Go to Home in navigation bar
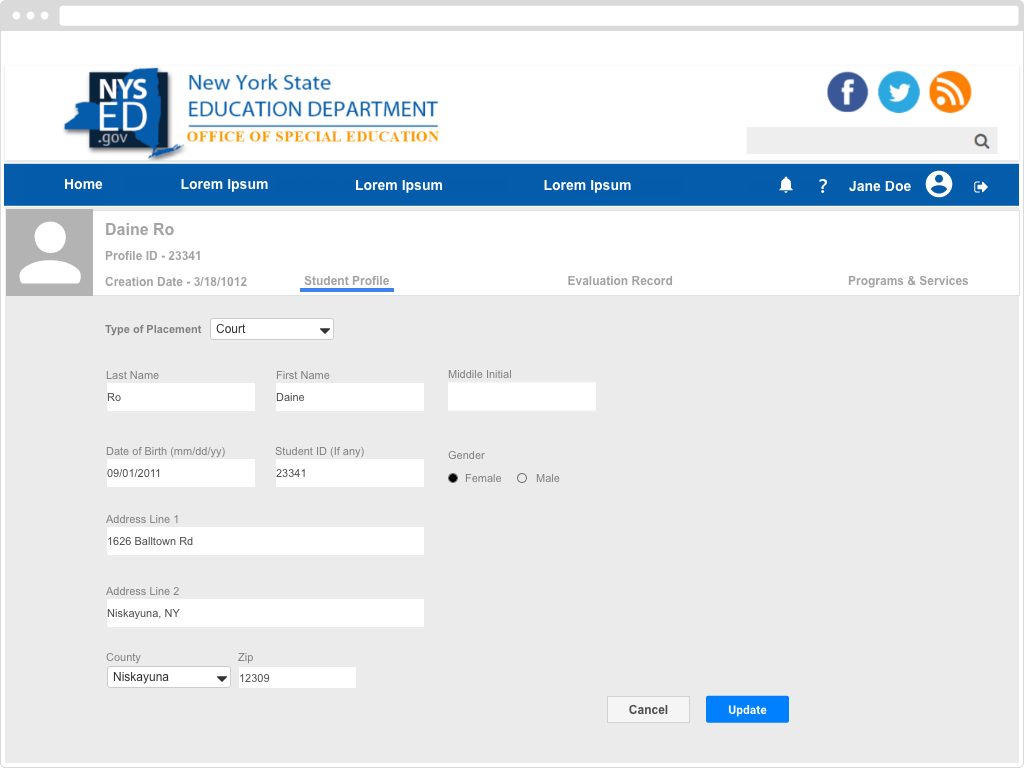The width and height of the screenshot is (1024, 768). click(x=83, y=184)
